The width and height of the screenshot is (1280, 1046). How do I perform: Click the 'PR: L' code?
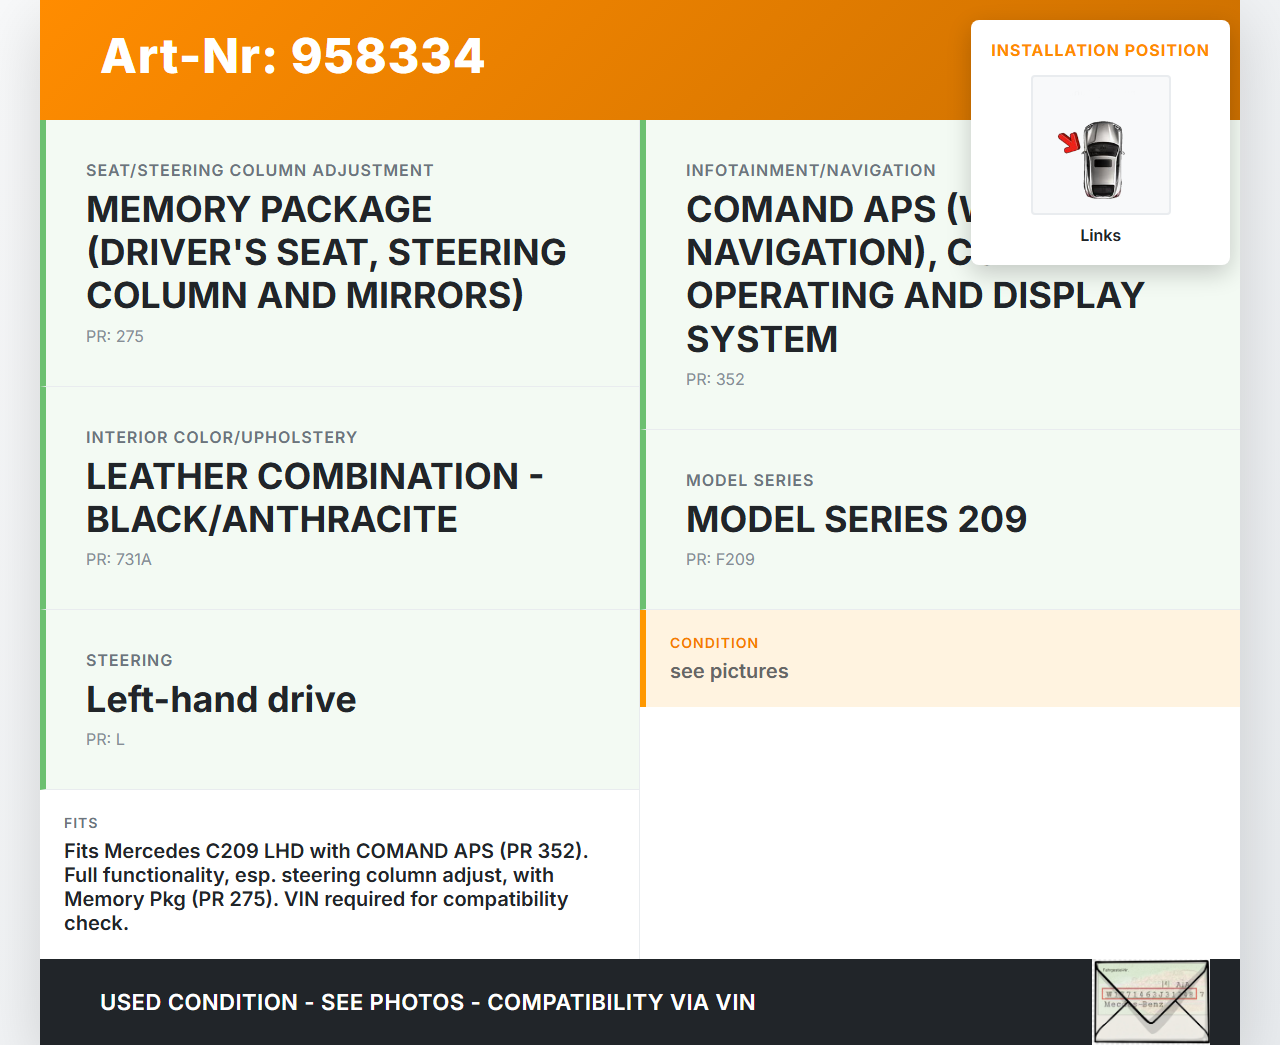tap(105, 739)
